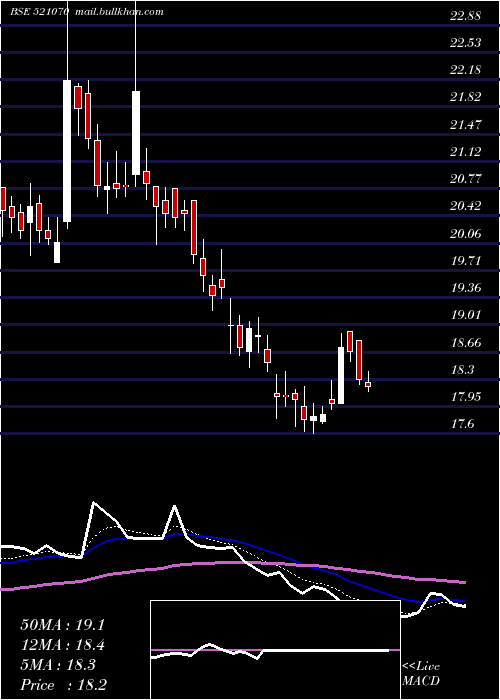Viewport: 500px width, 700px height.
Task: Click the 22.18 price axis label
Action: pos(465,70)
